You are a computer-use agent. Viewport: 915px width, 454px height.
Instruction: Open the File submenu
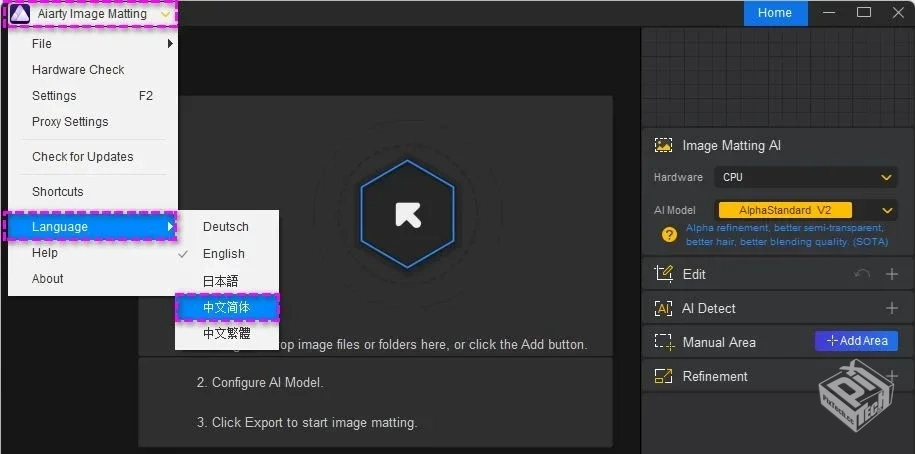93,44
